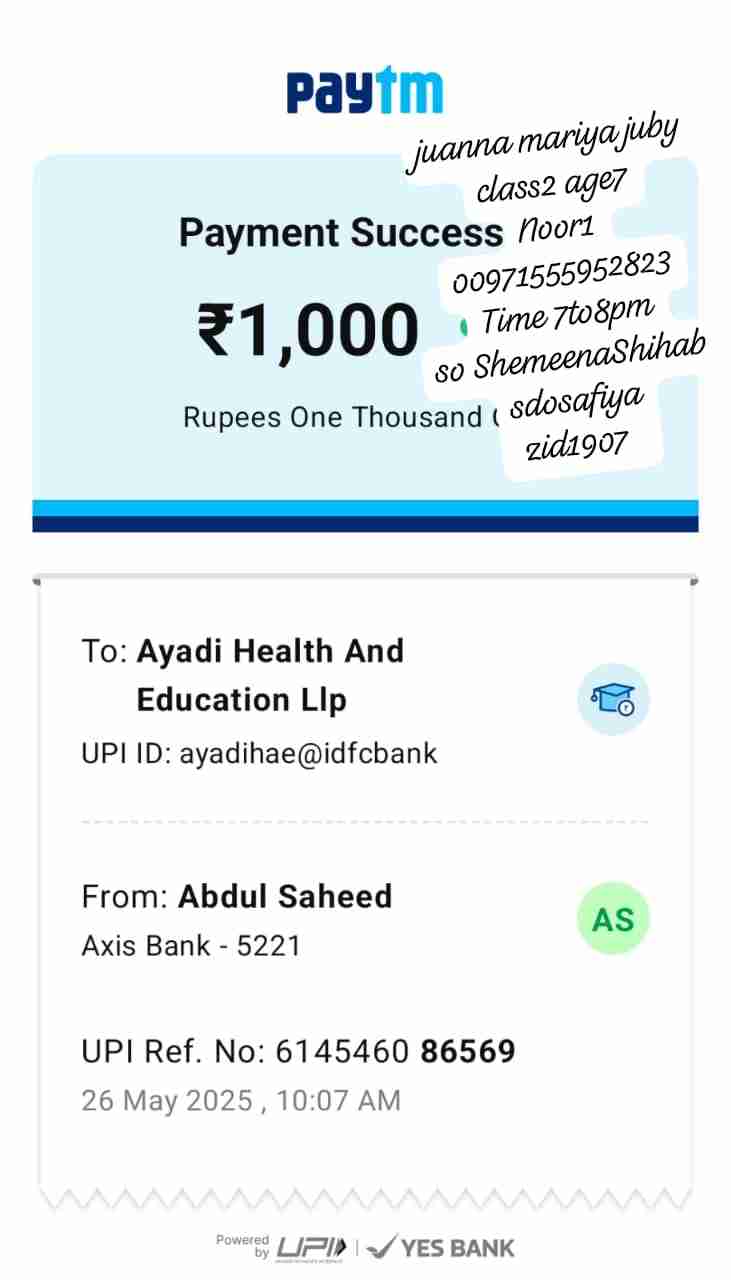Click the Paytm logo at top
The height and width of the screenshot is (1280, 731).
365,92
